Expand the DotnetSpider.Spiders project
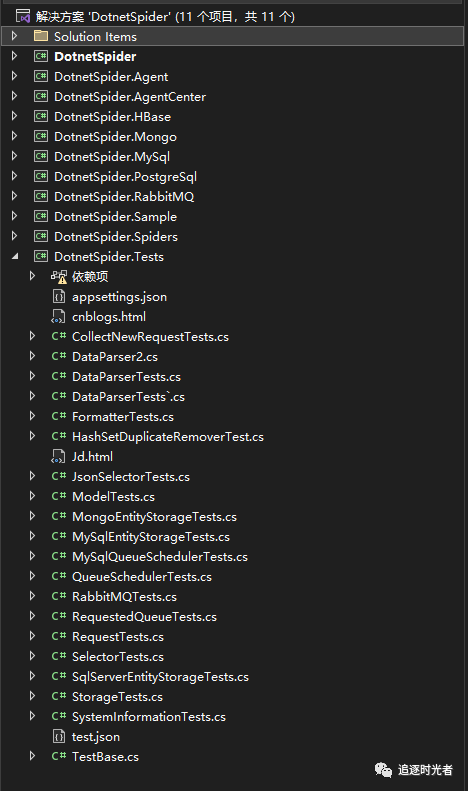 point(14,236)
